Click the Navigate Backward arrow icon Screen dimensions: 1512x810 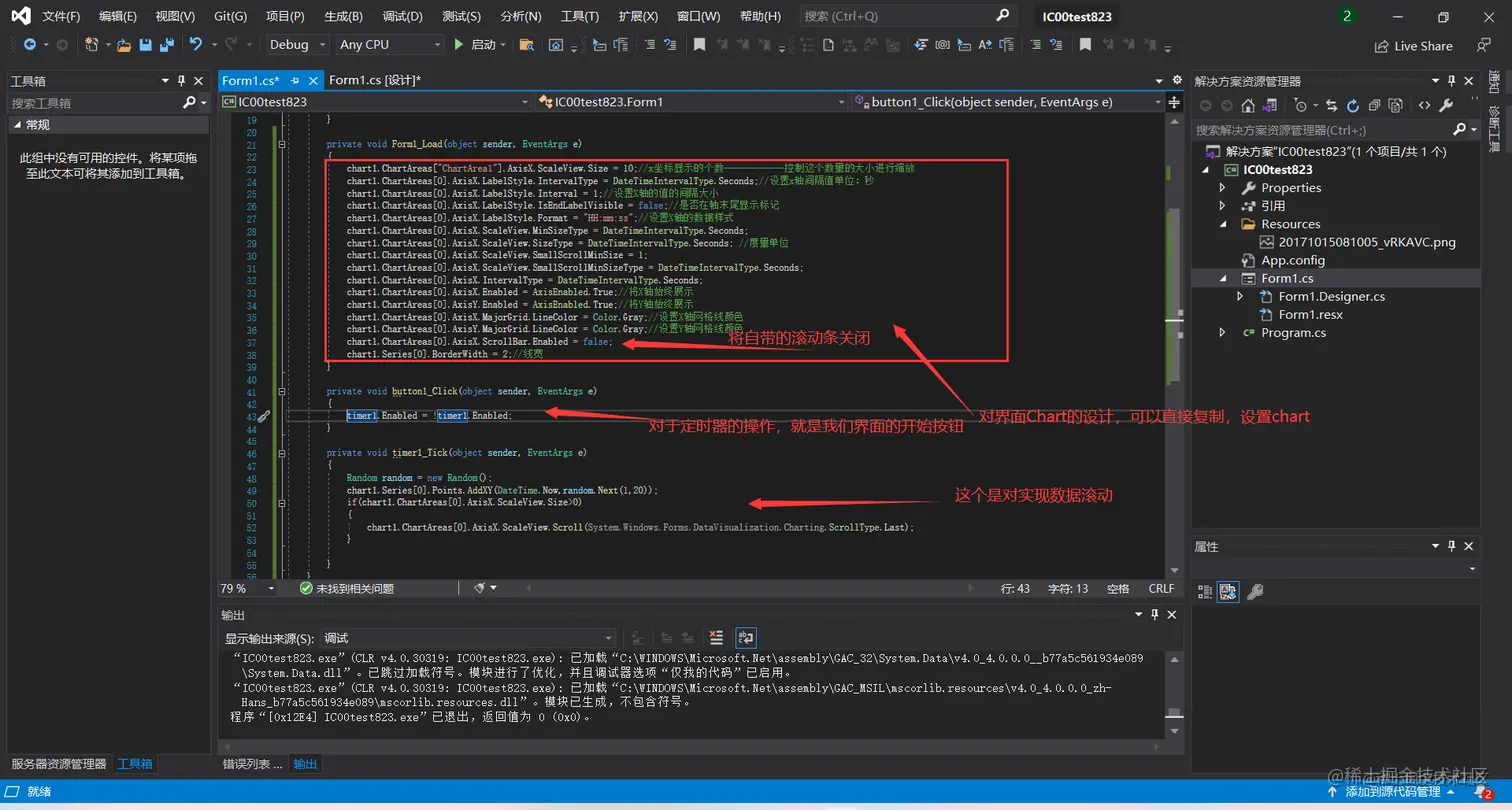[29, 45]
